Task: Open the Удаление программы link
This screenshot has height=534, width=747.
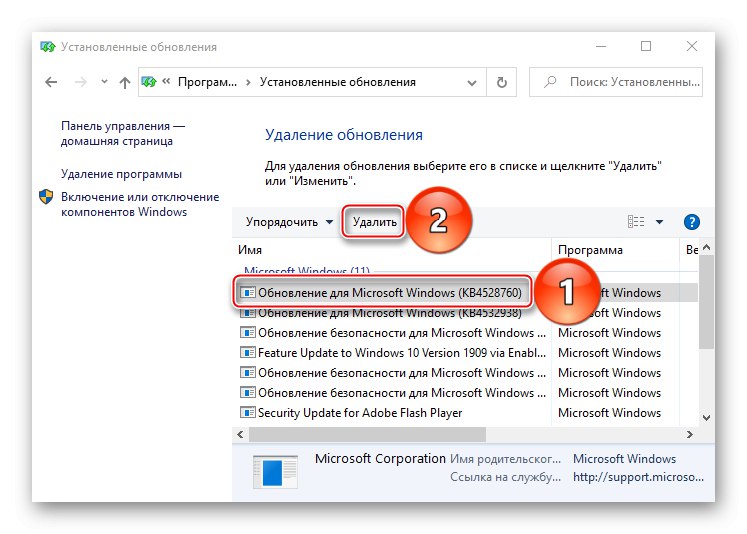Action: 121,174
